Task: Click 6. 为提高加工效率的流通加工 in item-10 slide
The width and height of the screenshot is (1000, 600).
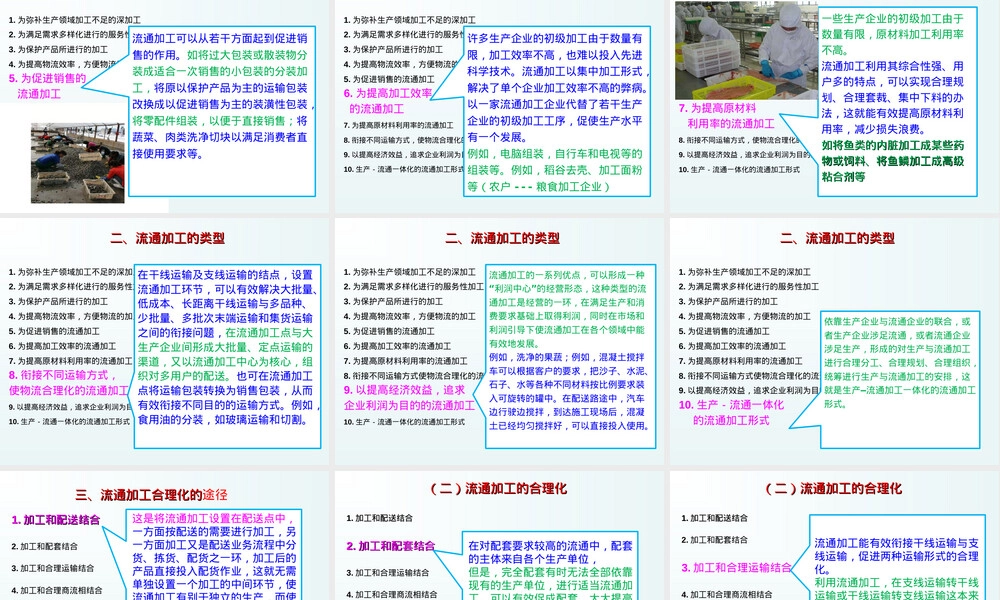Action: [732, 346]
